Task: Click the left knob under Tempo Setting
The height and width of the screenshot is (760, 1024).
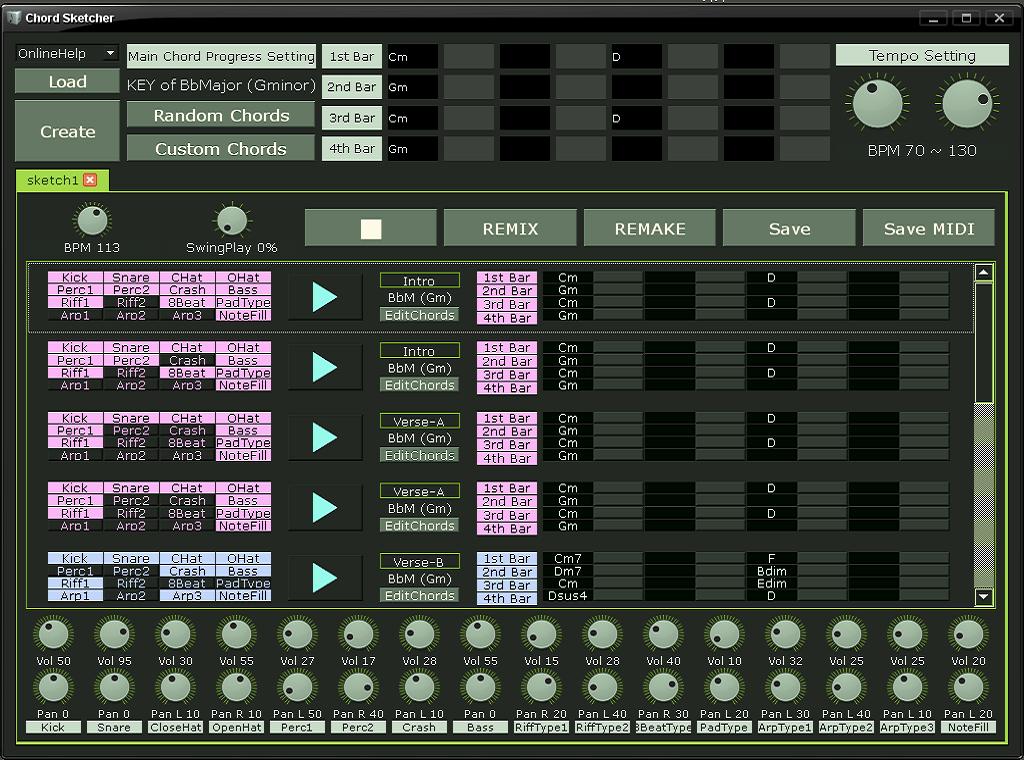Action: coord(878,104)
